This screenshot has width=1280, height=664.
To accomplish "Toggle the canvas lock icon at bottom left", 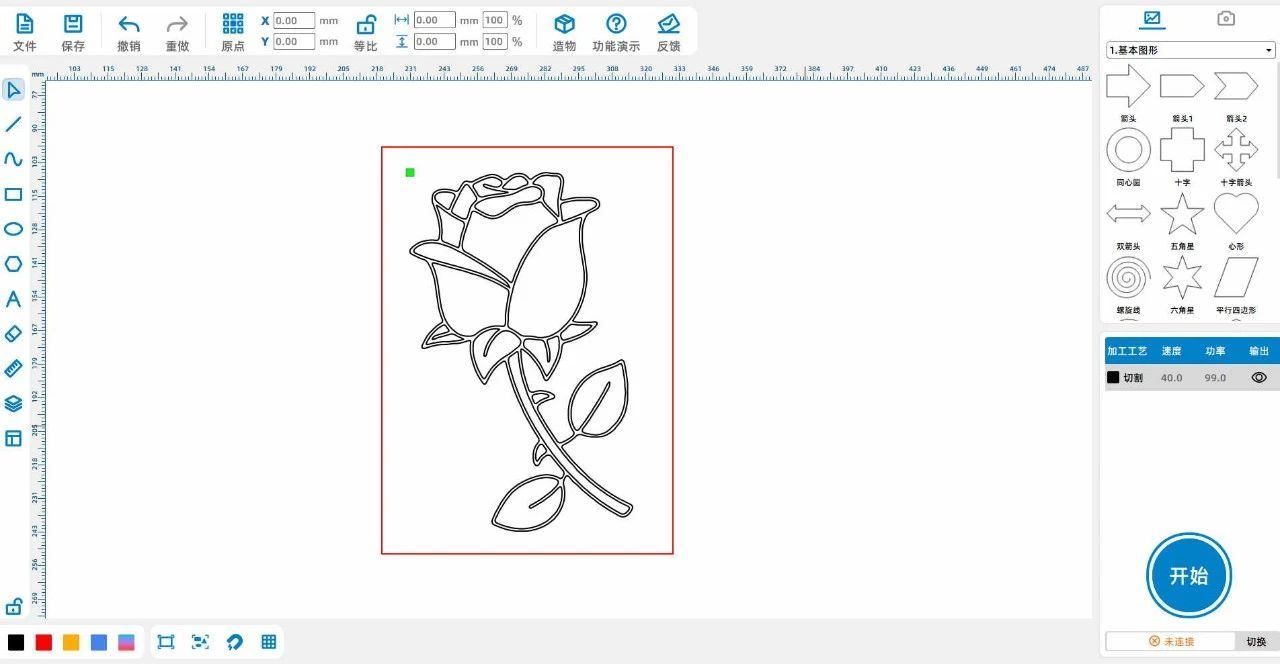I will pyautogui.click(x=14, y=606).
